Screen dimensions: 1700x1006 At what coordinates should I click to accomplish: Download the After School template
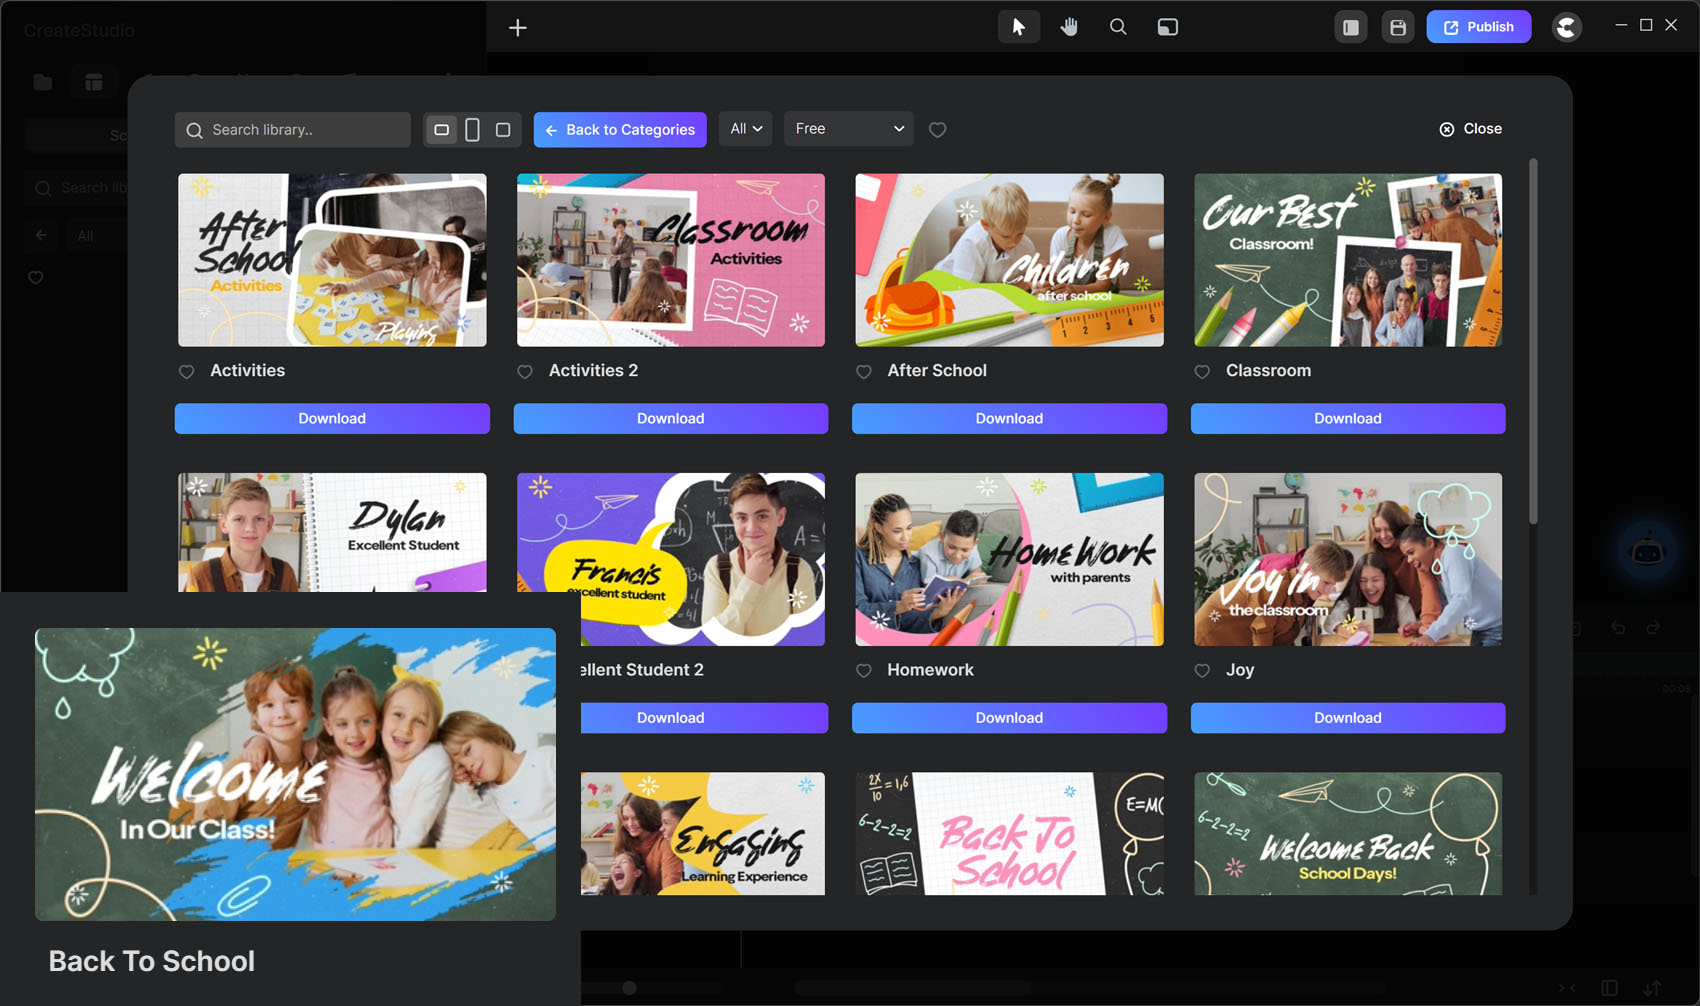(1009, 419)
